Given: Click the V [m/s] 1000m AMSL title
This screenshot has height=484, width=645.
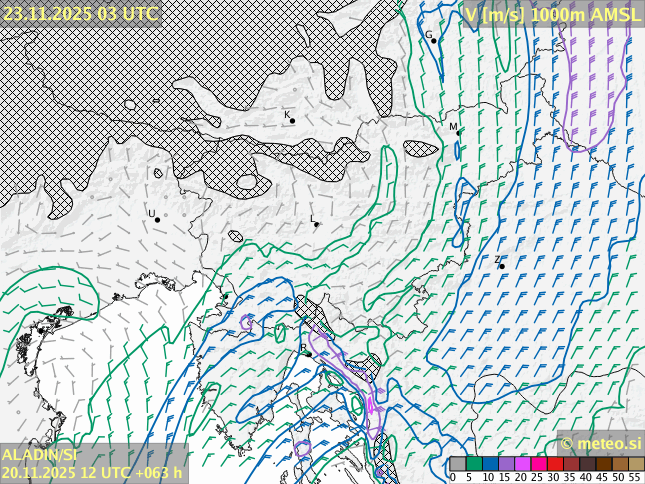Looking at the screenshot, I should (552, 13).
